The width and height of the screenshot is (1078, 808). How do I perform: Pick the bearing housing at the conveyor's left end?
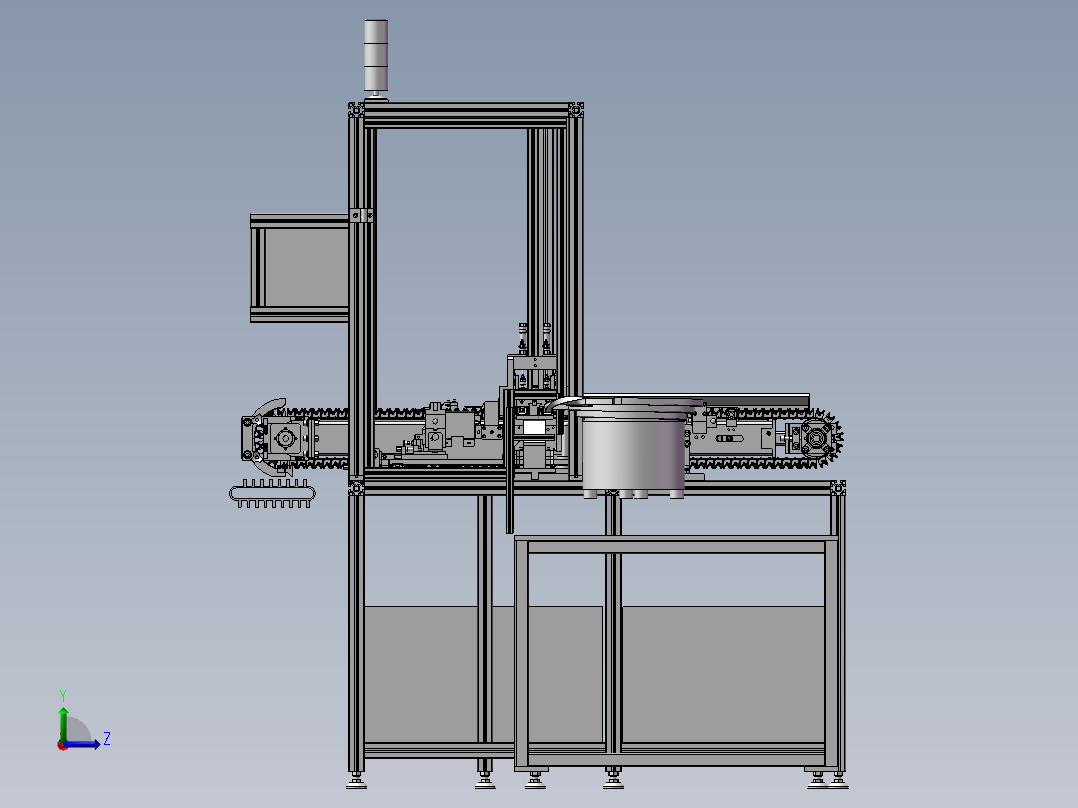(285, 438)
